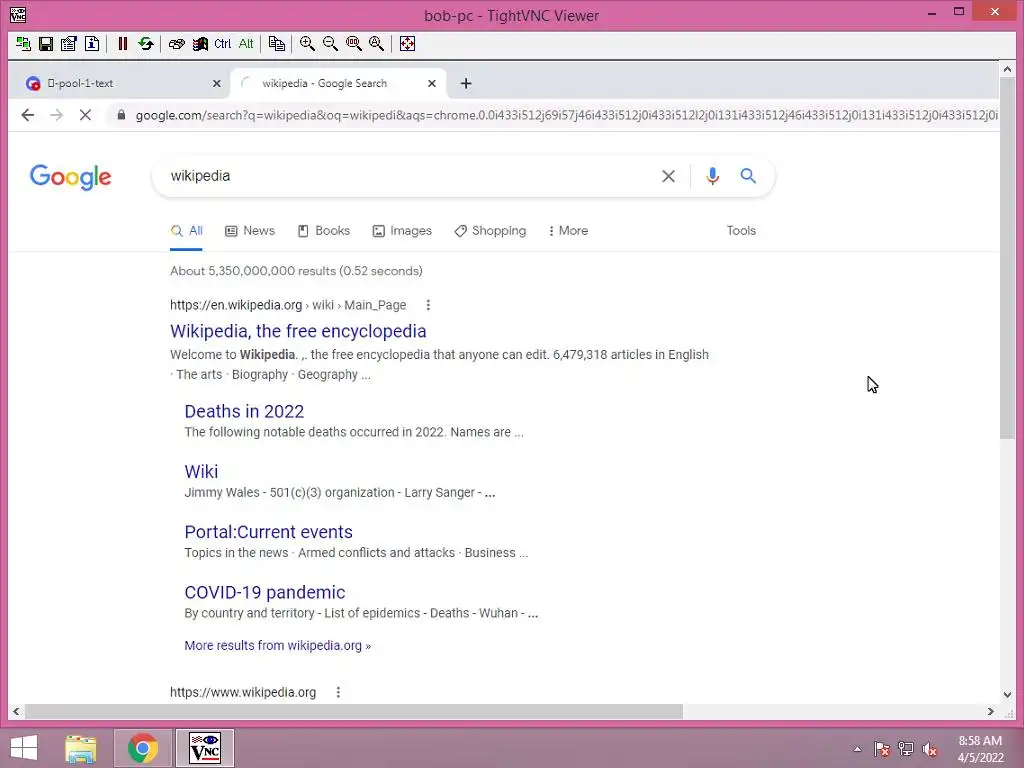The width and height of the screenshot is (1024, 768).
Task: Click the network tray icon
Action: pos(906,749)
